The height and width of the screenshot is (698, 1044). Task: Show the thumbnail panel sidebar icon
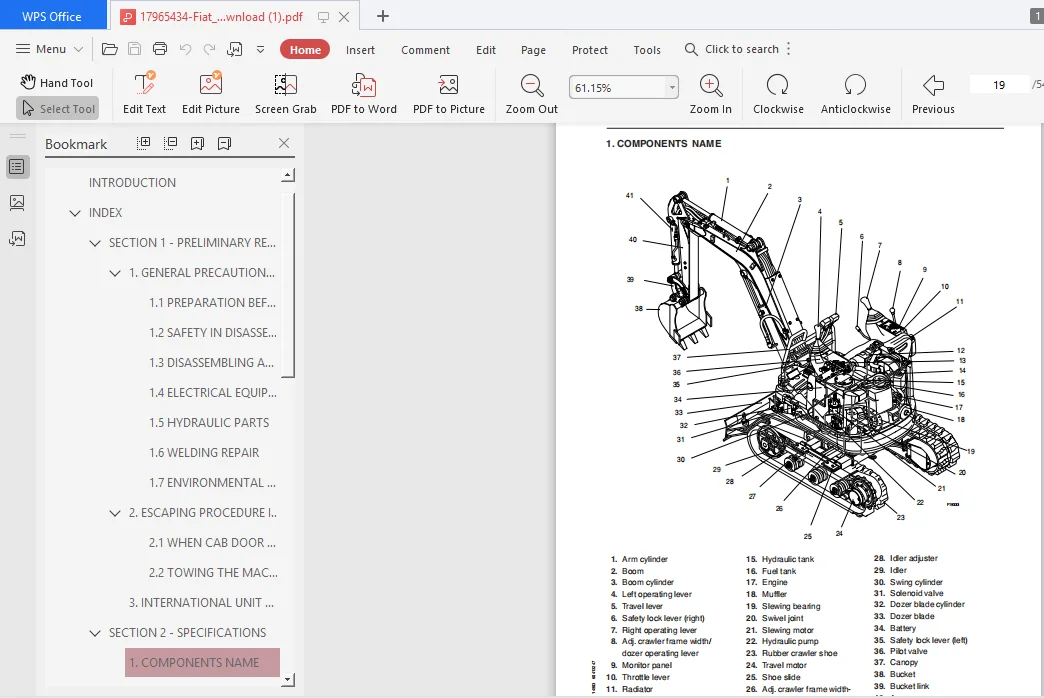17,202
